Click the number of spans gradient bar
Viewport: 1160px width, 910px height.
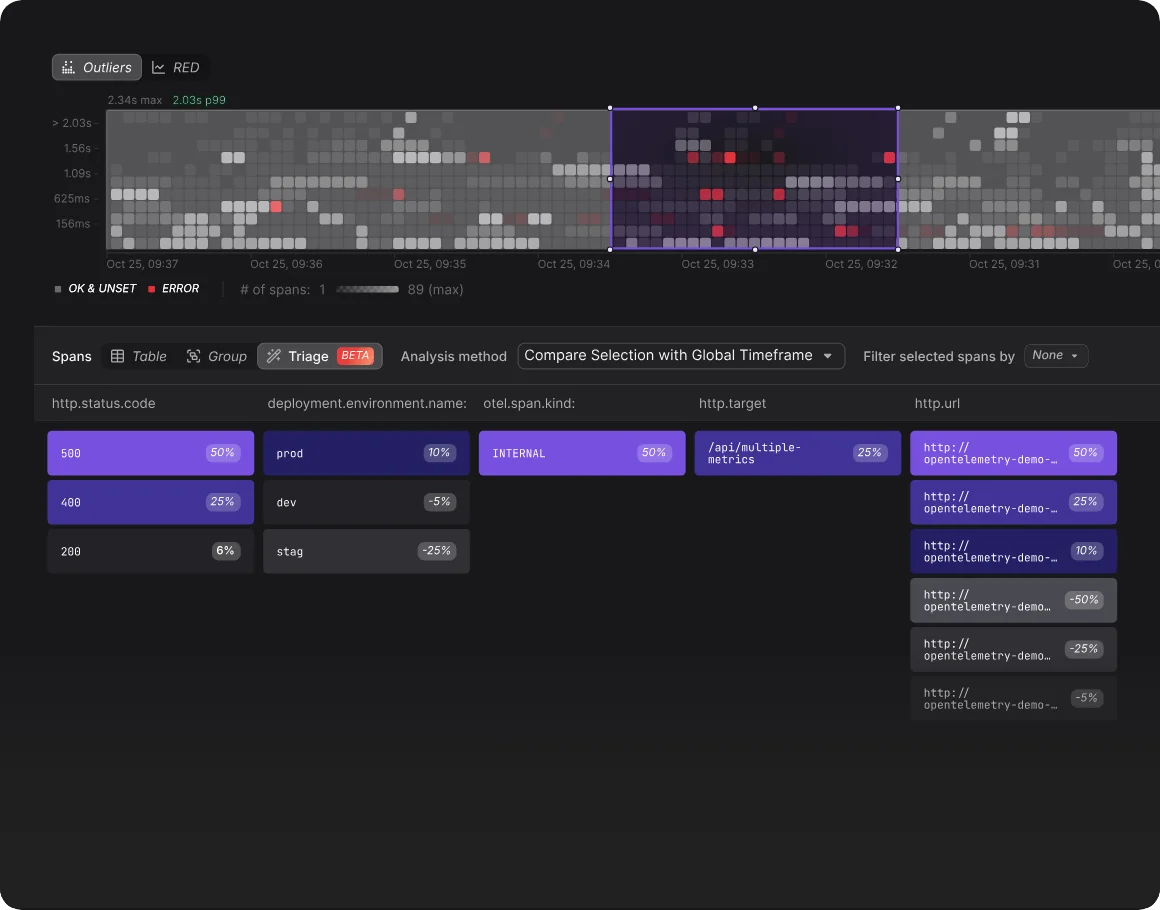367,289
